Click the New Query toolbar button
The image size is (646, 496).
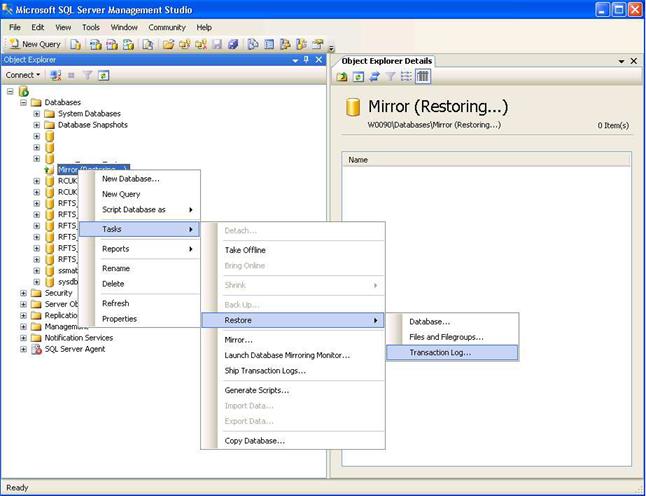(35, 44)
